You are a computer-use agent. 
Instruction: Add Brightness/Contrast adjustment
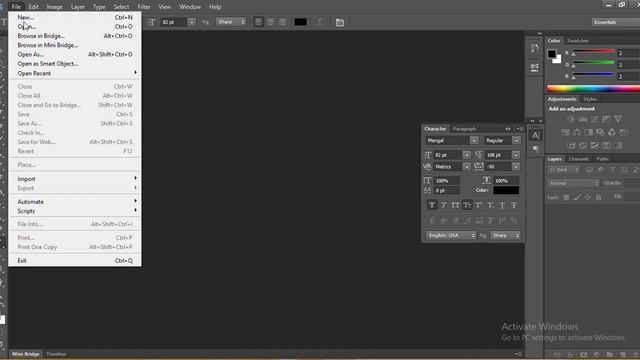[571, 119]
